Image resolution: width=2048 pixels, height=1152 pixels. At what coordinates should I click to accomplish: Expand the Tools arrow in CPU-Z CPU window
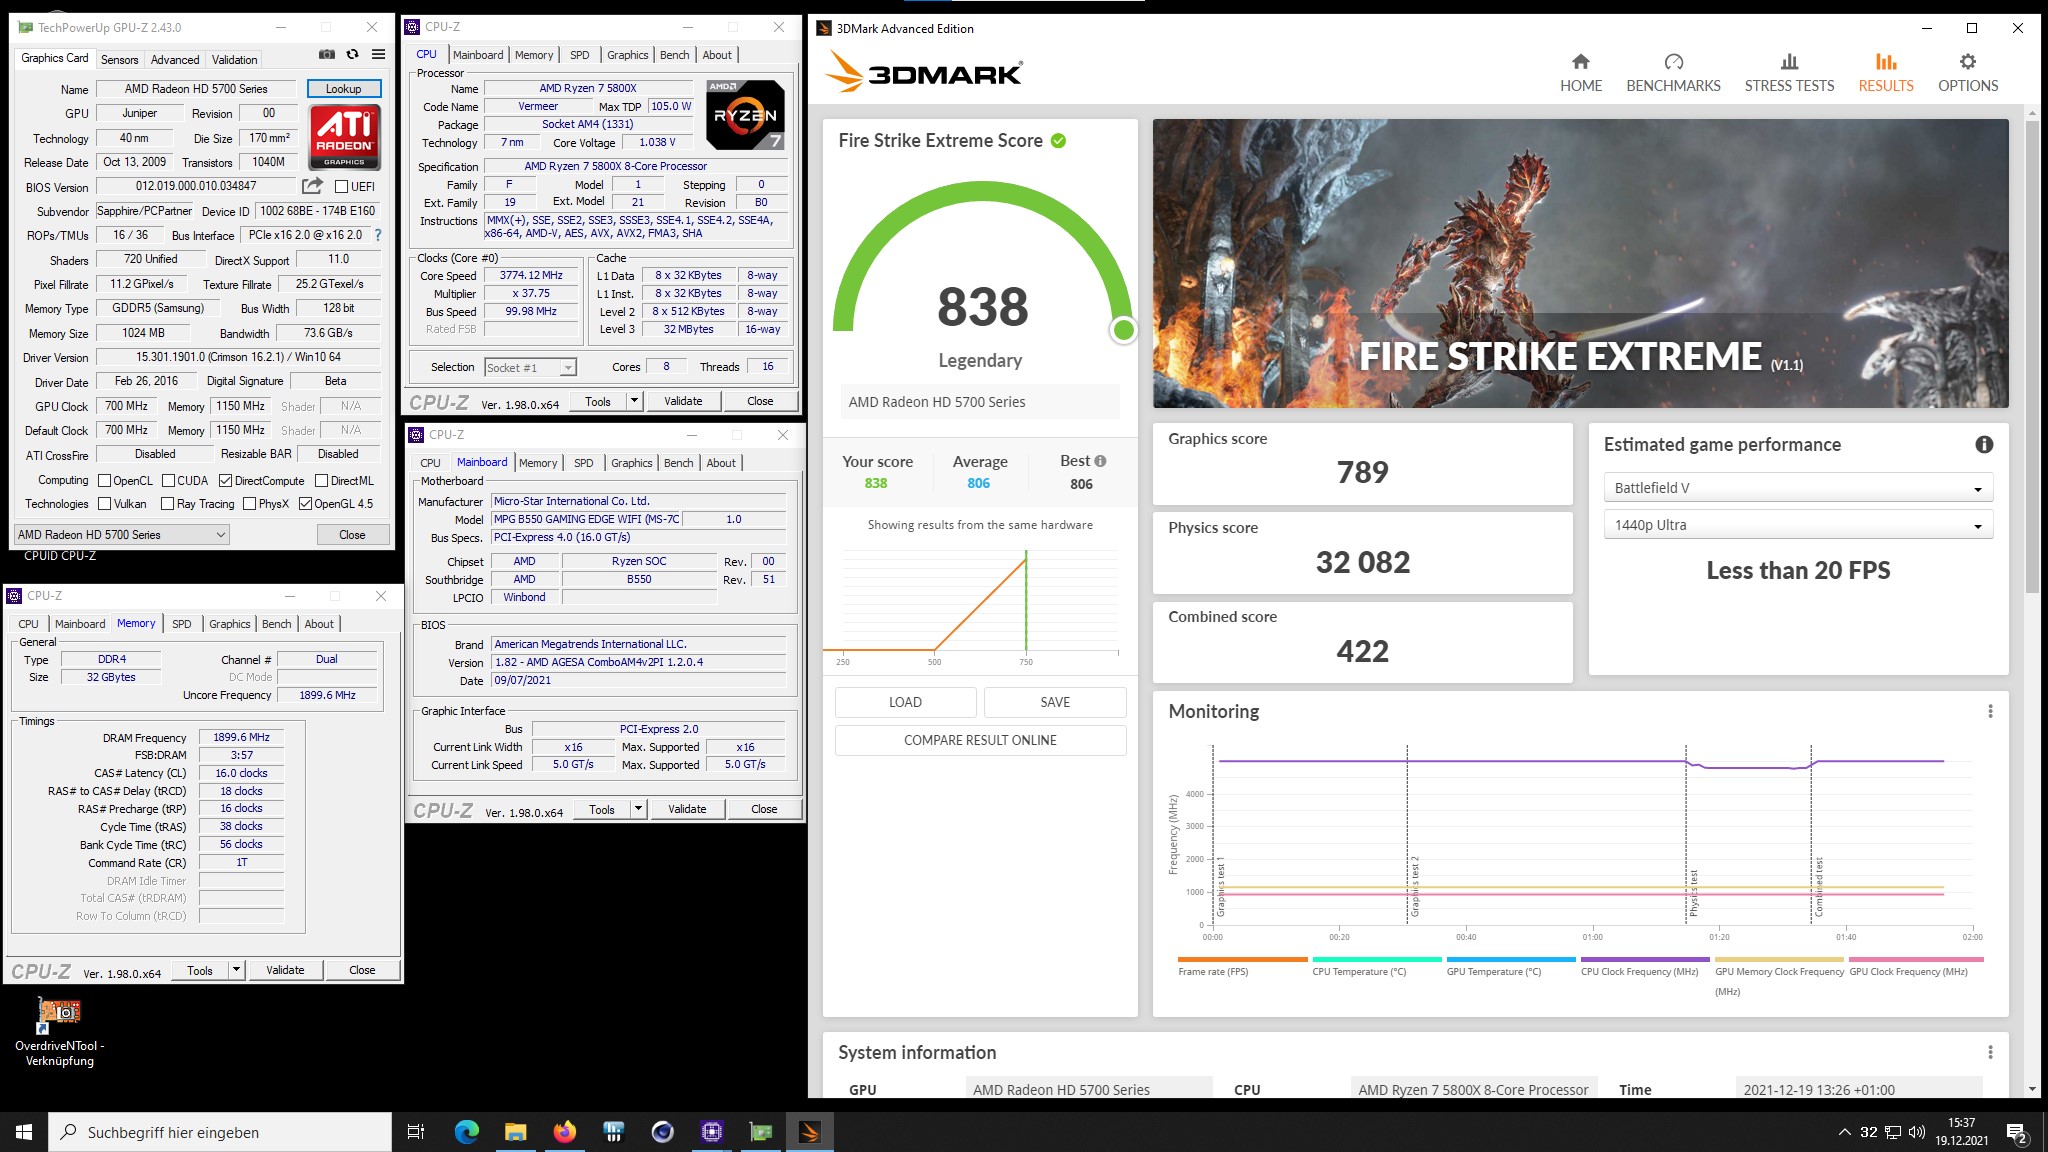pos(634,401)
